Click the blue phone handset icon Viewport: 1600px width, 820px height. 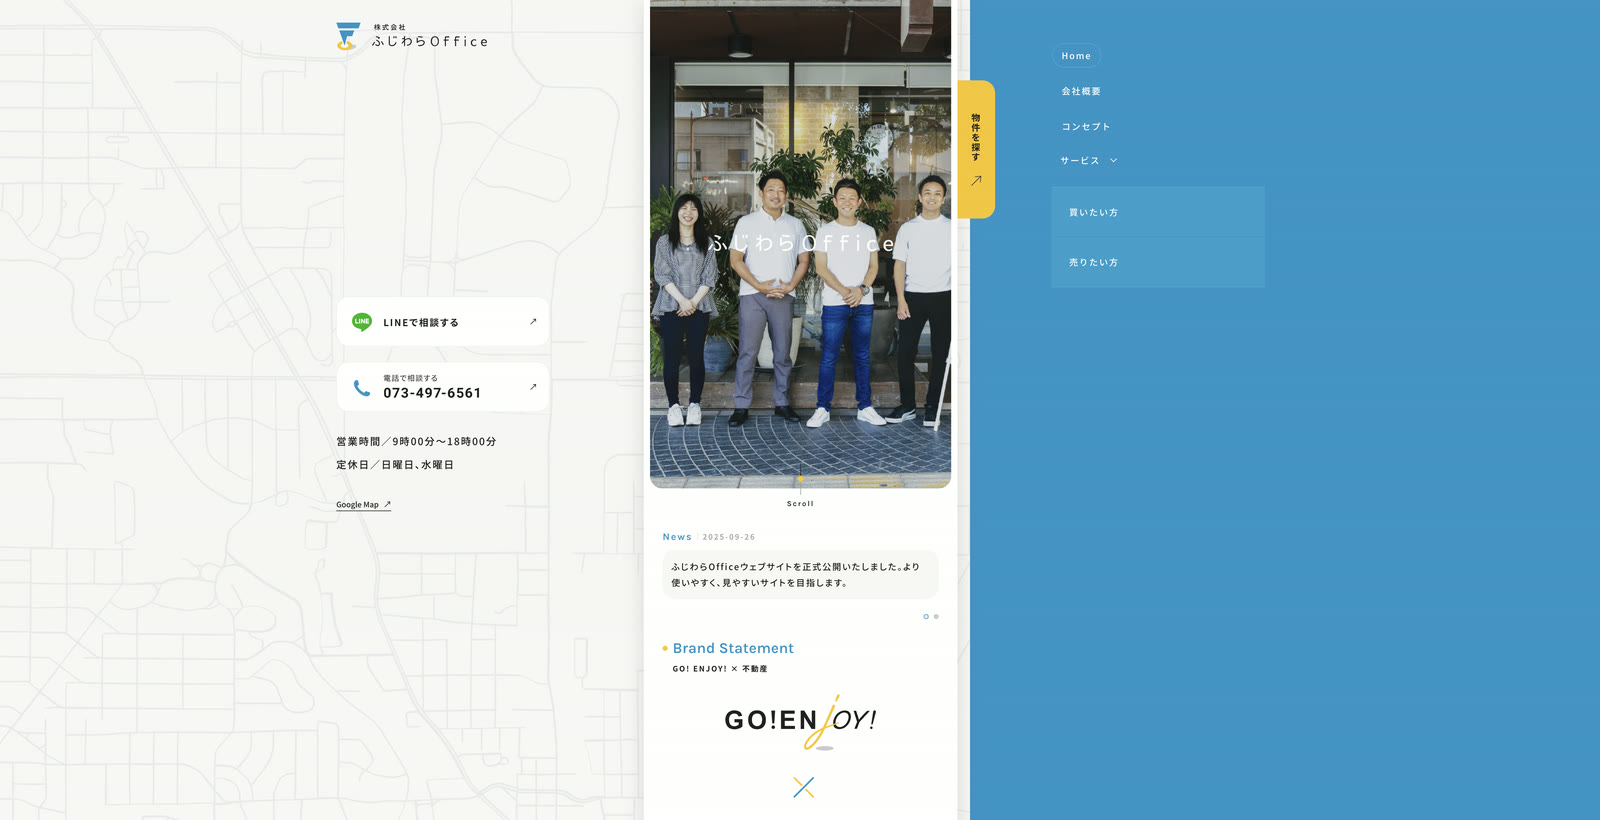pos(362,387)
